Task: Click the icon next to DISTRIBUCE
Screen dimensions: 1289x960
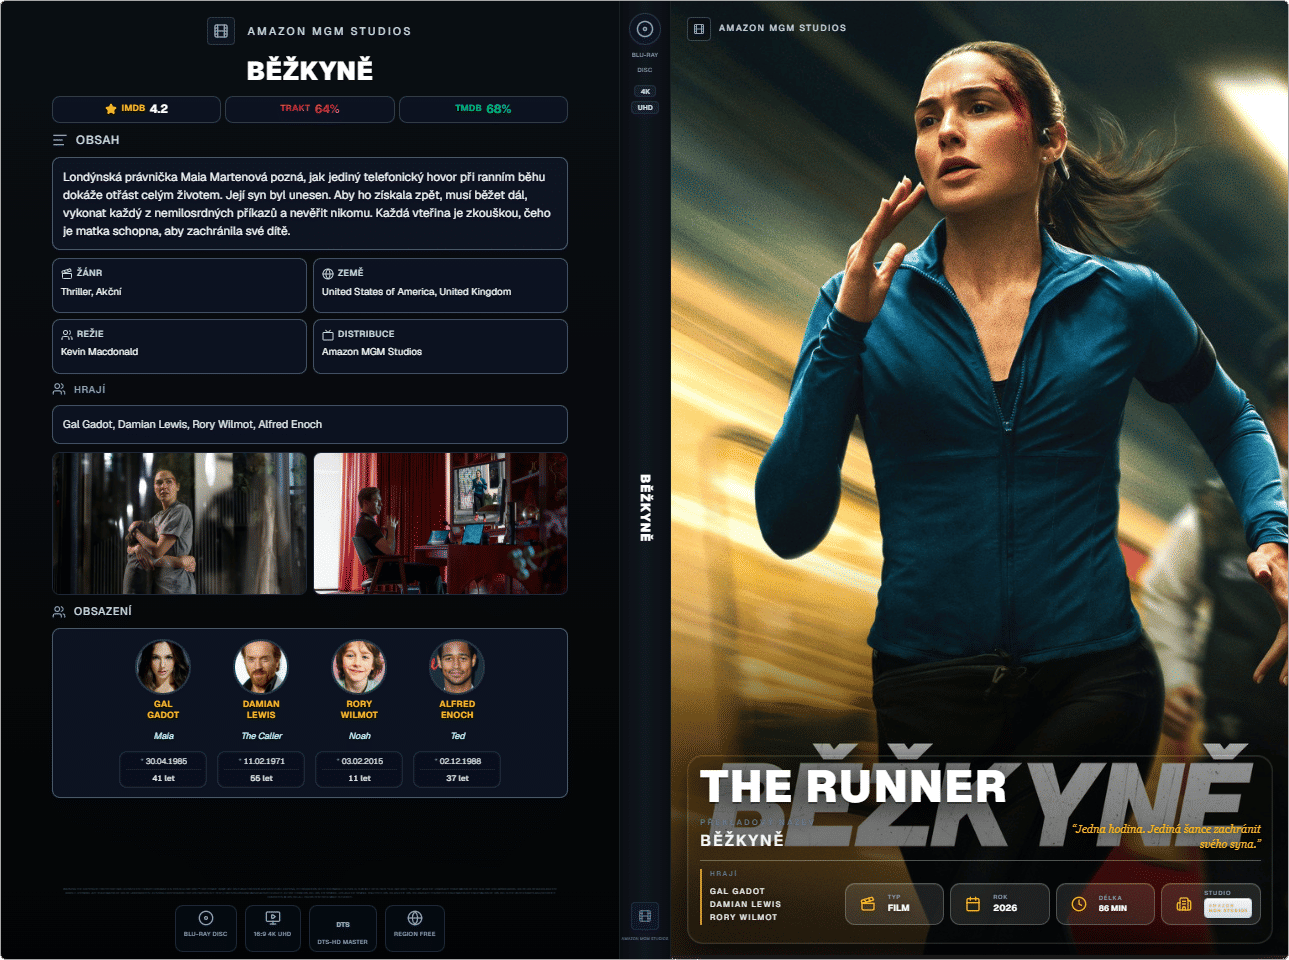Action: coord(328,334)
